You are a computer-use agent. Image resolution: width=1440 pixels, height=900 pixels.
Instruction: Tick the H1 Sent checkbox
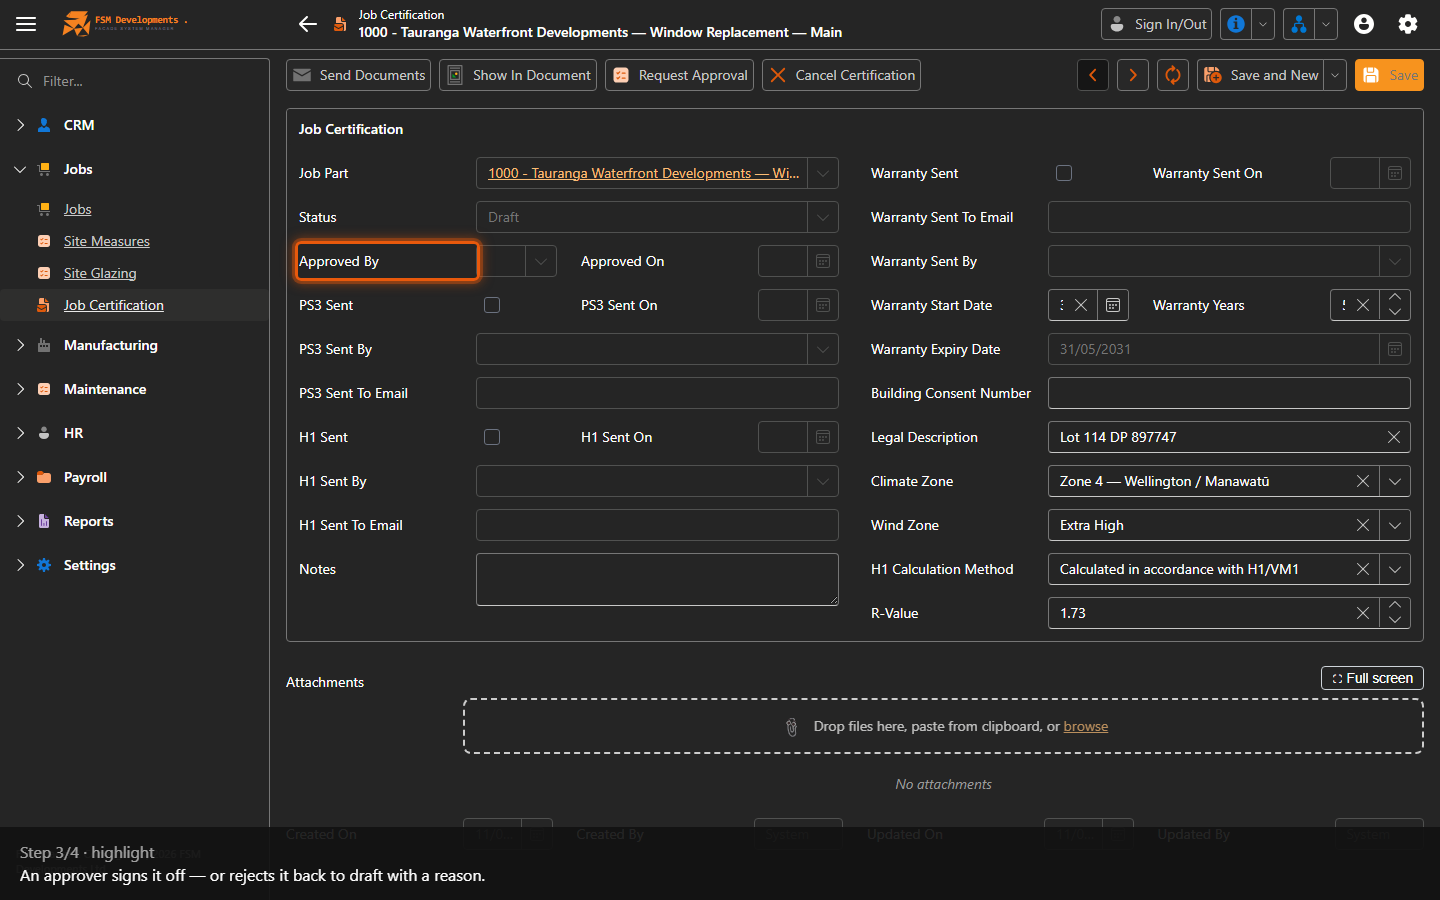492,437
